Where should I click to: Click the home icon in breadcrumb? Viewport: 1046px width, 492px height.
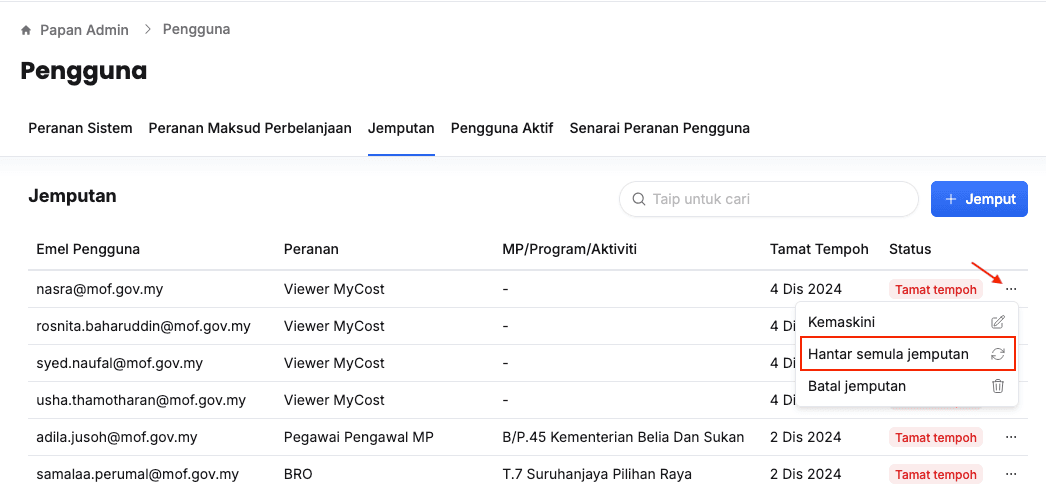click(26, 30)
